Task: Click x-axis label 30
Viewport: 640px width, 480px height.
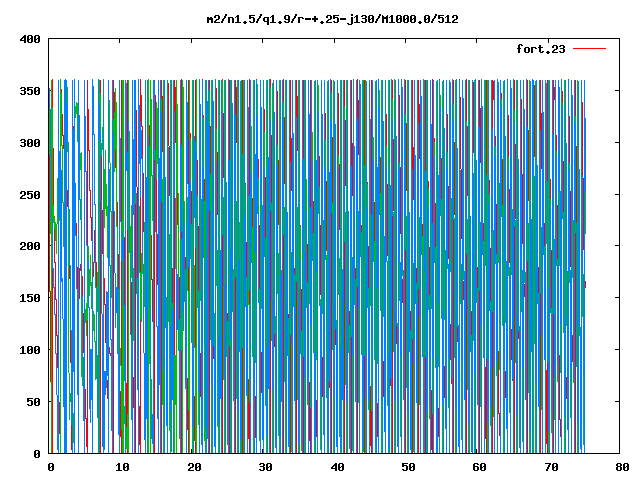Action: pos(265,467)
